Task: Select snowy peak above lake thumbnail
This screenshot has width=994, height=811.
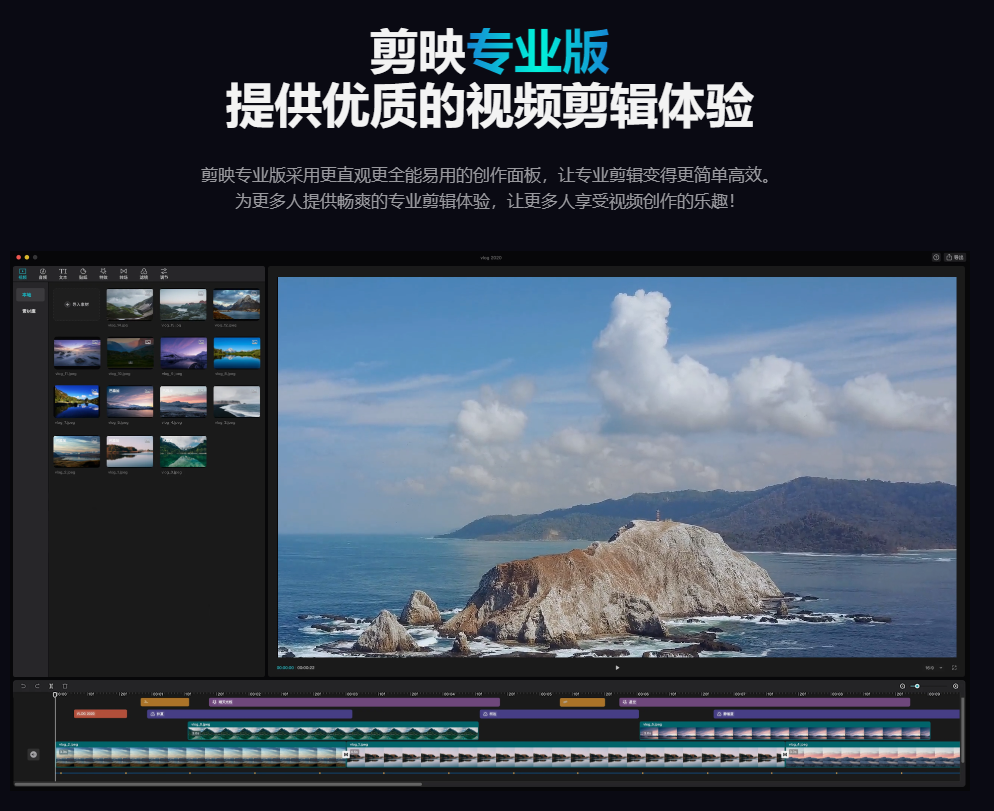Action: pos(236,304)
